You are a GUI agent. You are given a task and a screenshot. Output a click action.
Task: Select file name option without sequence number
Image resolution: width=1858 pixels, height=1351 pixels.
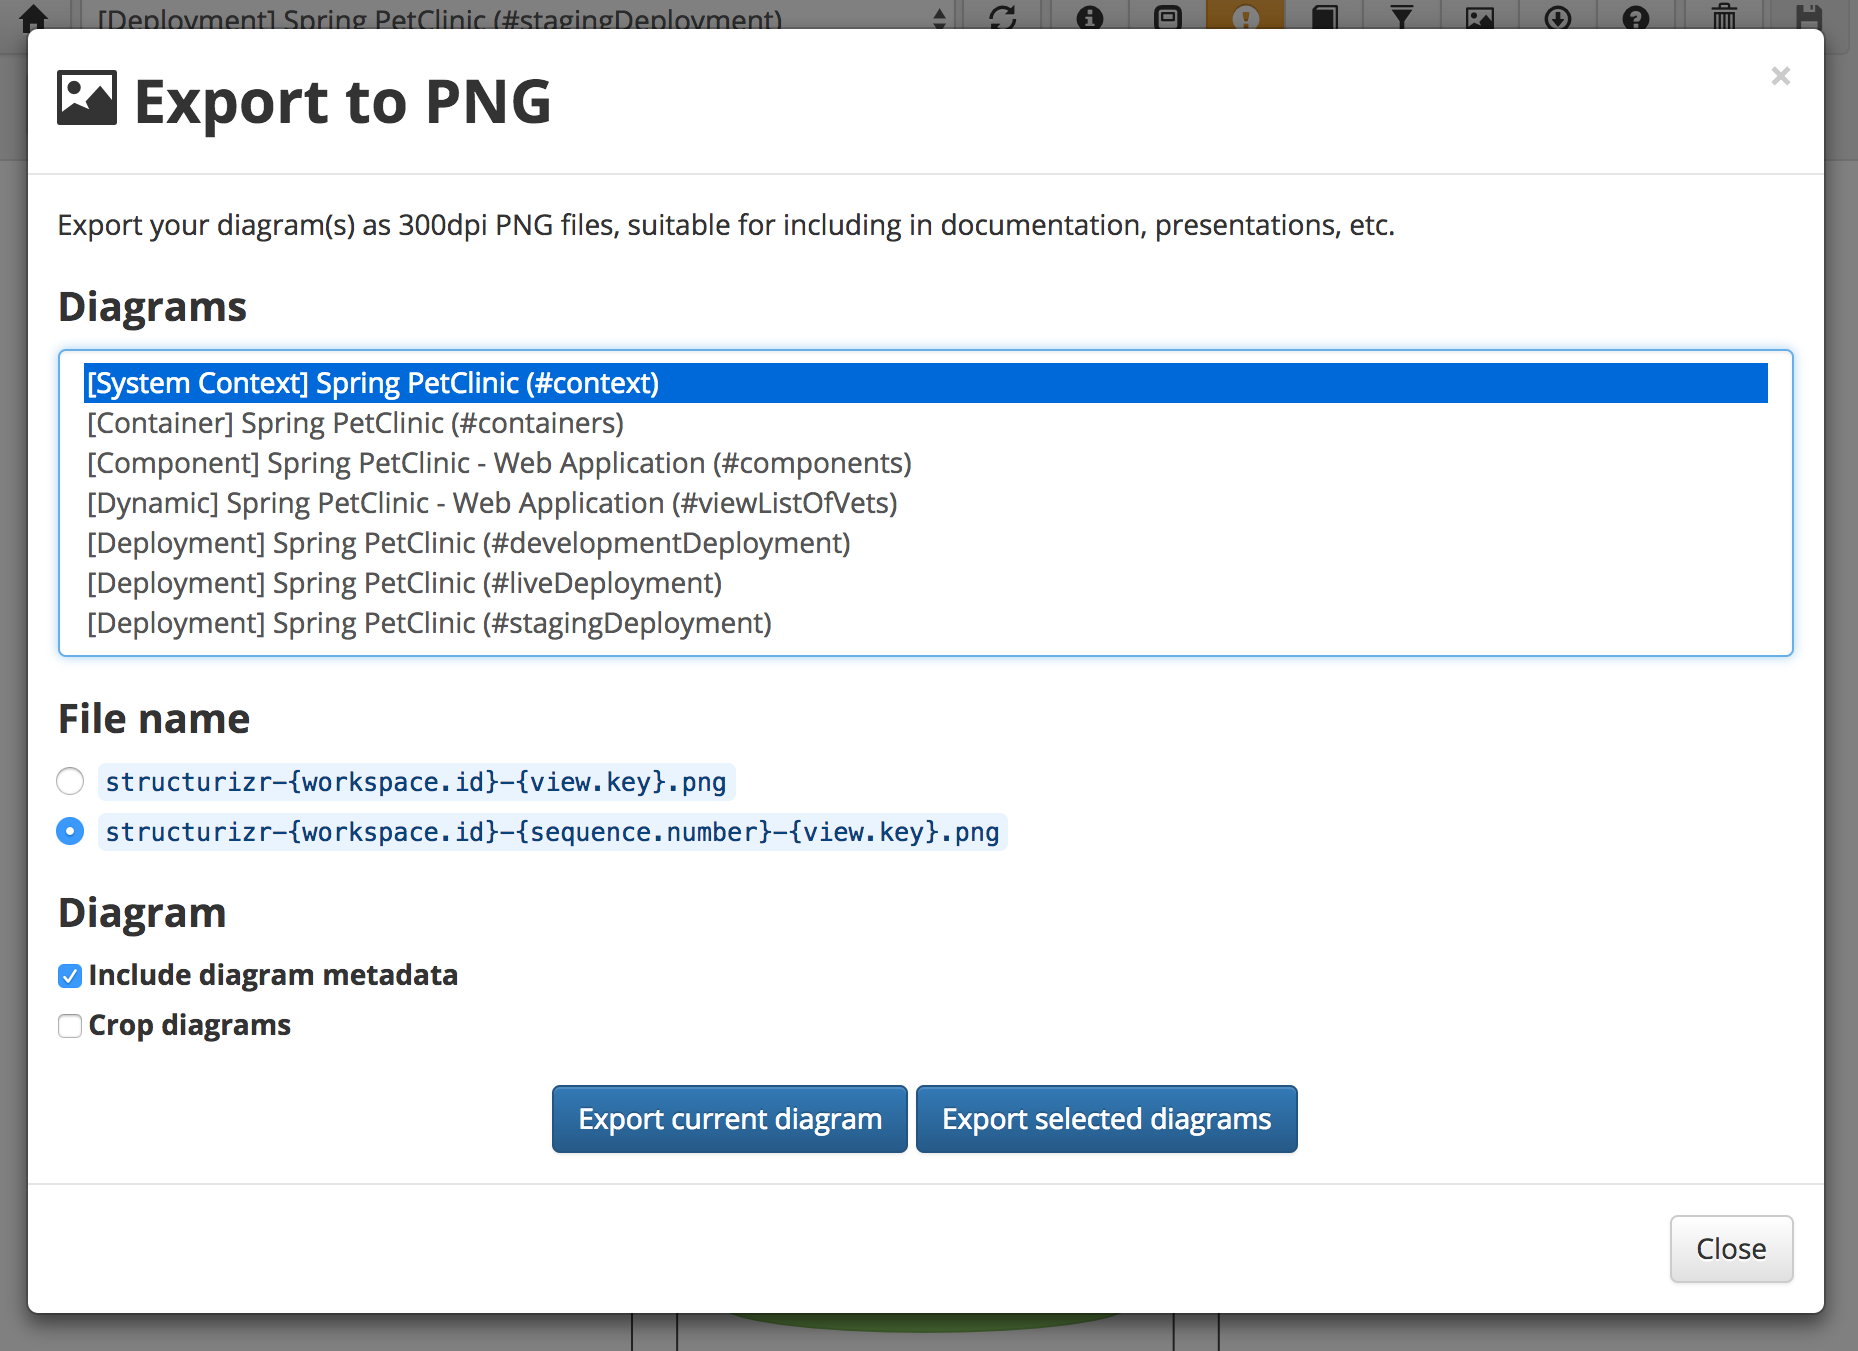(70, 781)
